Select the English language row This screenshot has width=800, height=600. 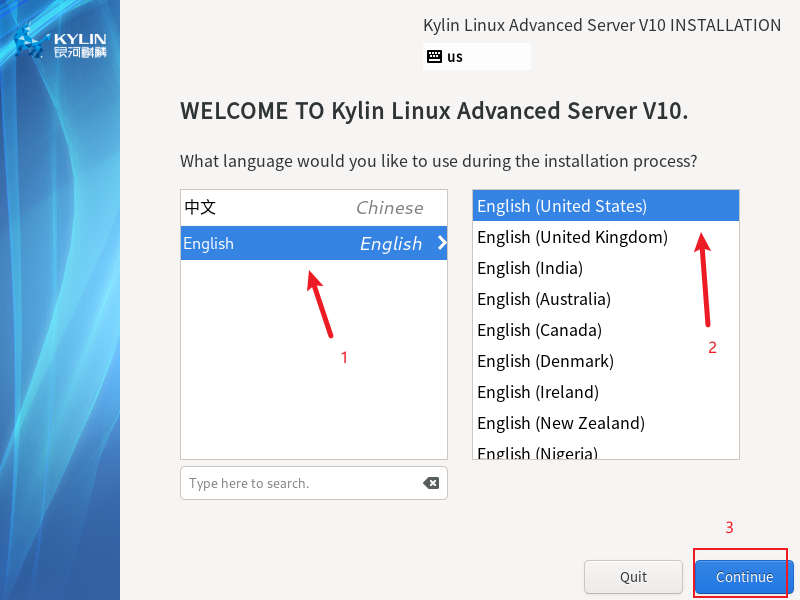point(314,243)
